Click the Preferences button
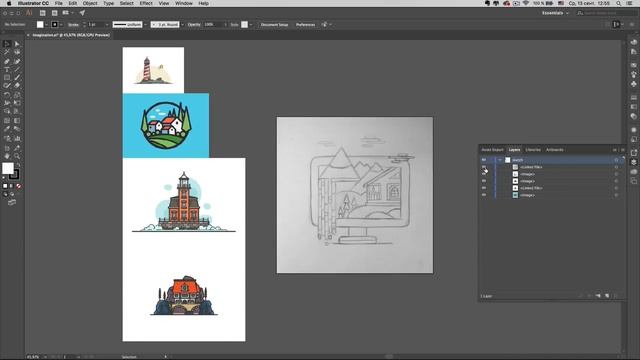Viewport: 640px width, 360px height. (305, 24)
